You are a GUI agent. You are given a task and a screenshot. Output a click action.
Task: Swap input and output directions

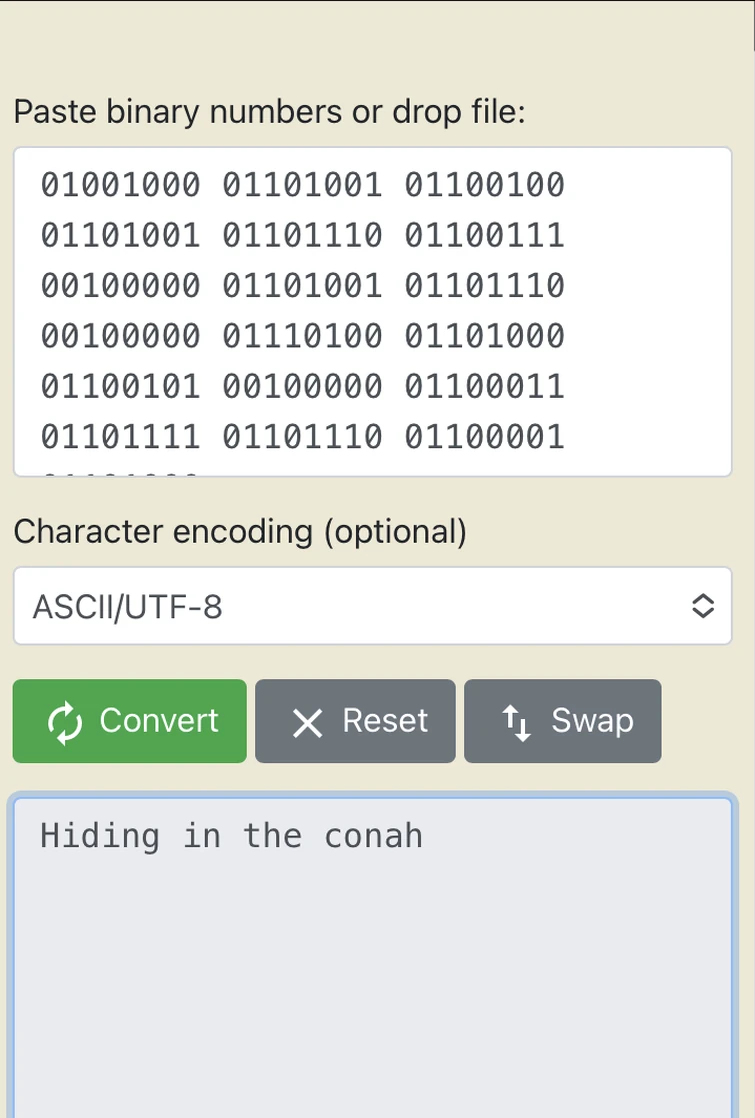562,721
